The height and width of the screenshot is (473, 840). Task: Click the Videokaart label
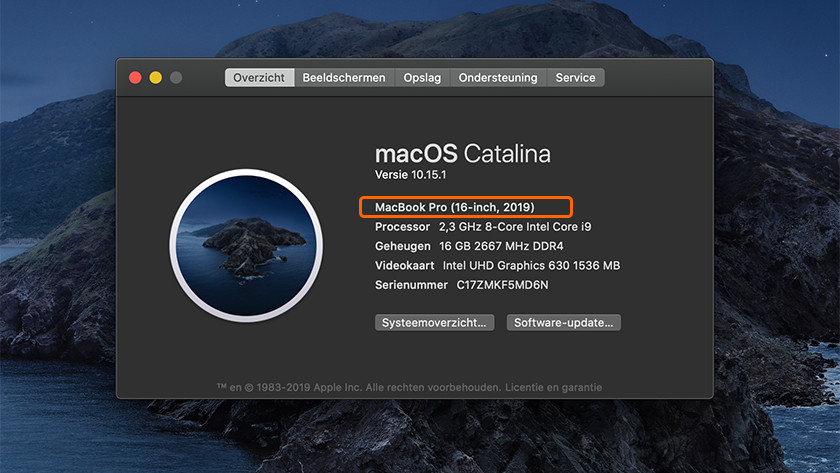pos(404,266)
